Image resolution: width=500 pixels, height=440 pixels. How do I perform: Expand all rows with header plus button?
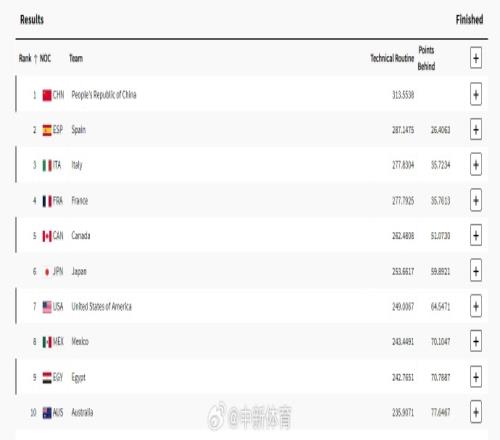[x=476, y=58]
